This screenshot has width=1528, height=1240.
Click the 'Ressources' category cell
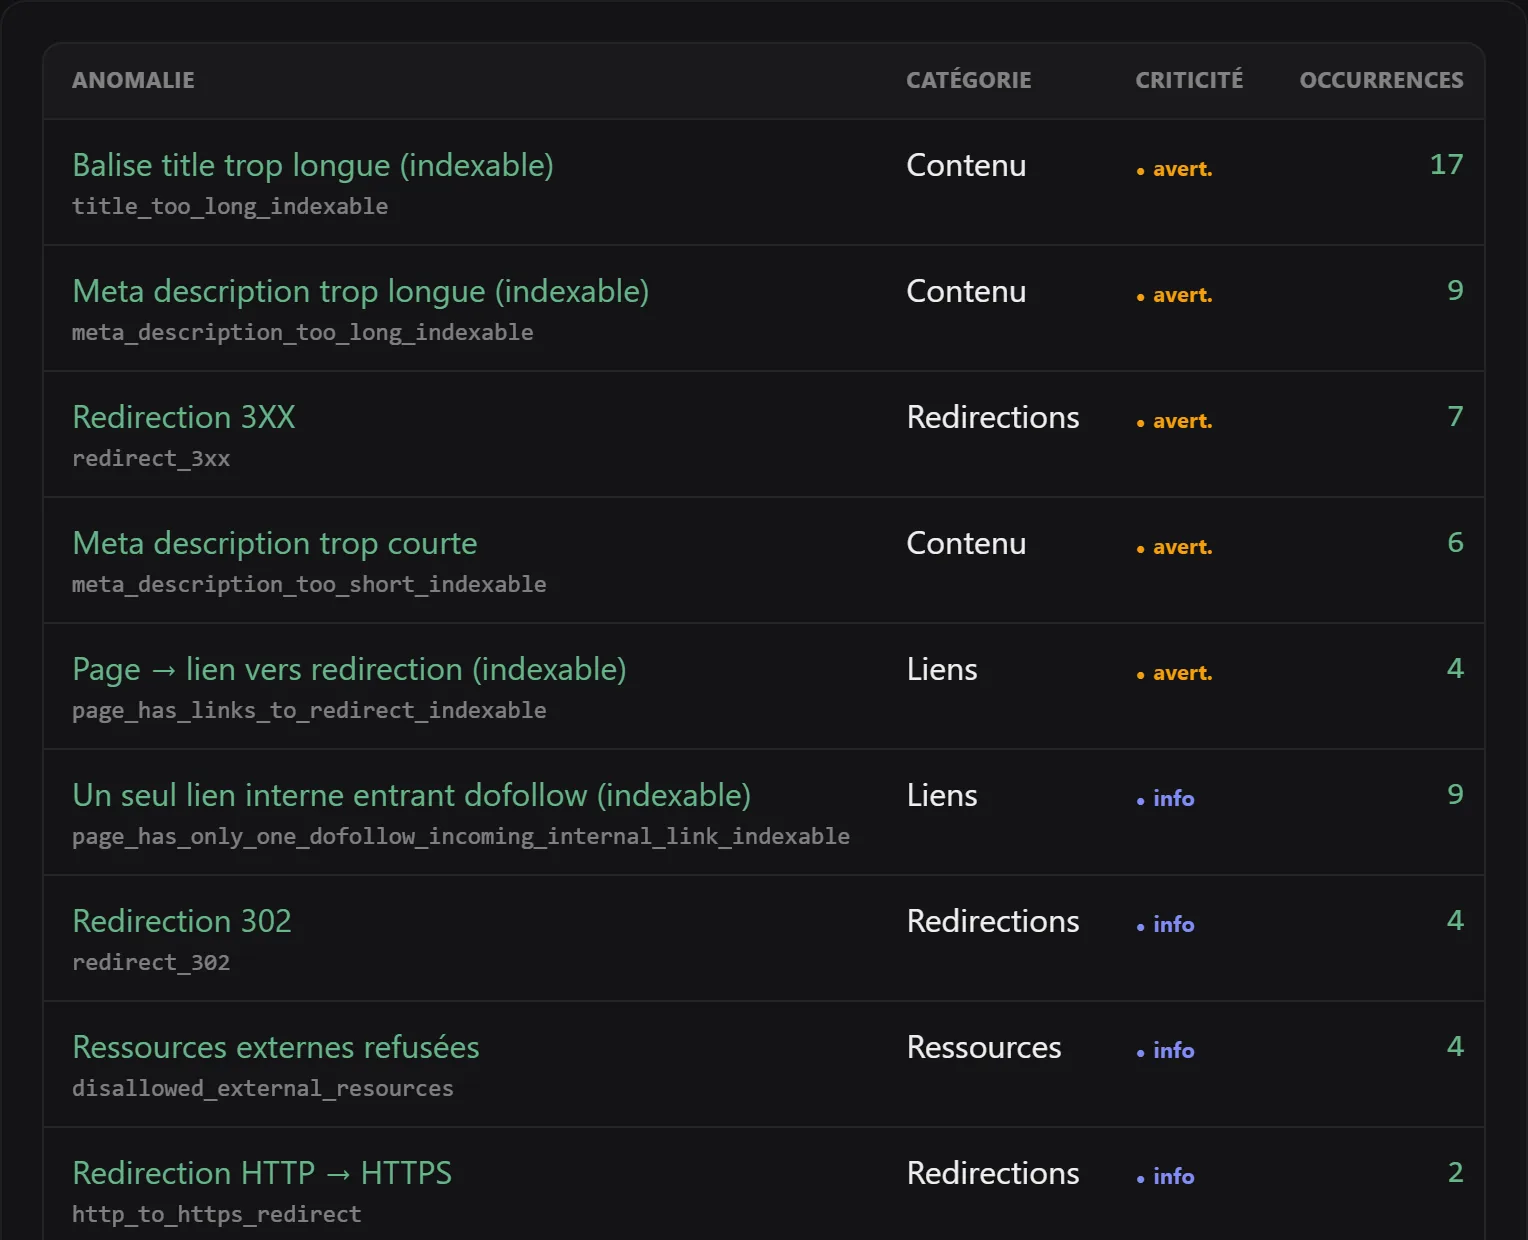(984, 1048)
